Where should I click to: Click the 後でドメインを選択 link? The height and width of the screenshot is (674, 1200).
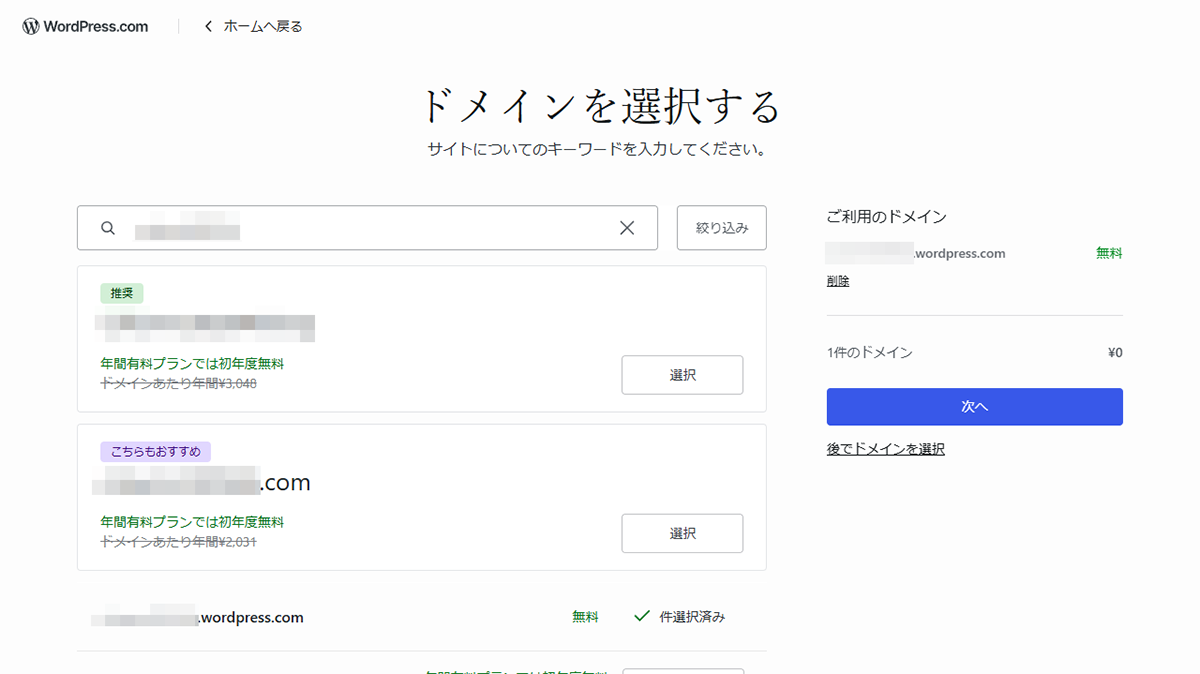pyautogui.click(x=885, y=448)
